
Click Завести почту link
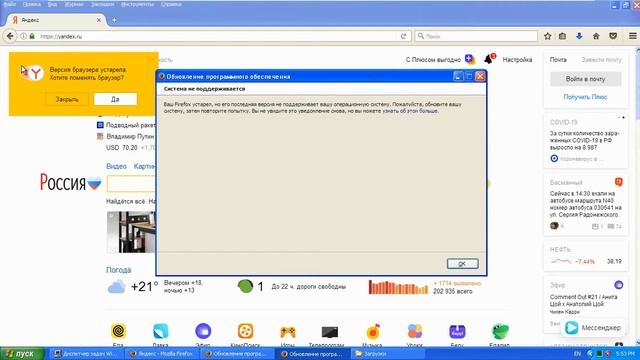pyautogui.click(x=601, y=60)
